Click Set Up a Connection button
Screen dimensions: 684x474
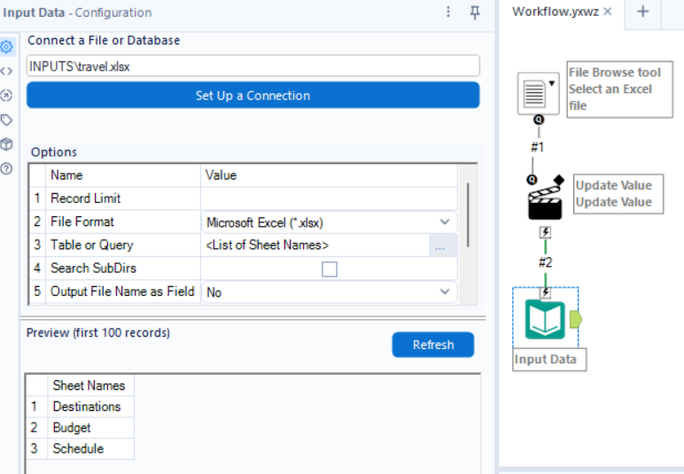[x=253, y=95]
